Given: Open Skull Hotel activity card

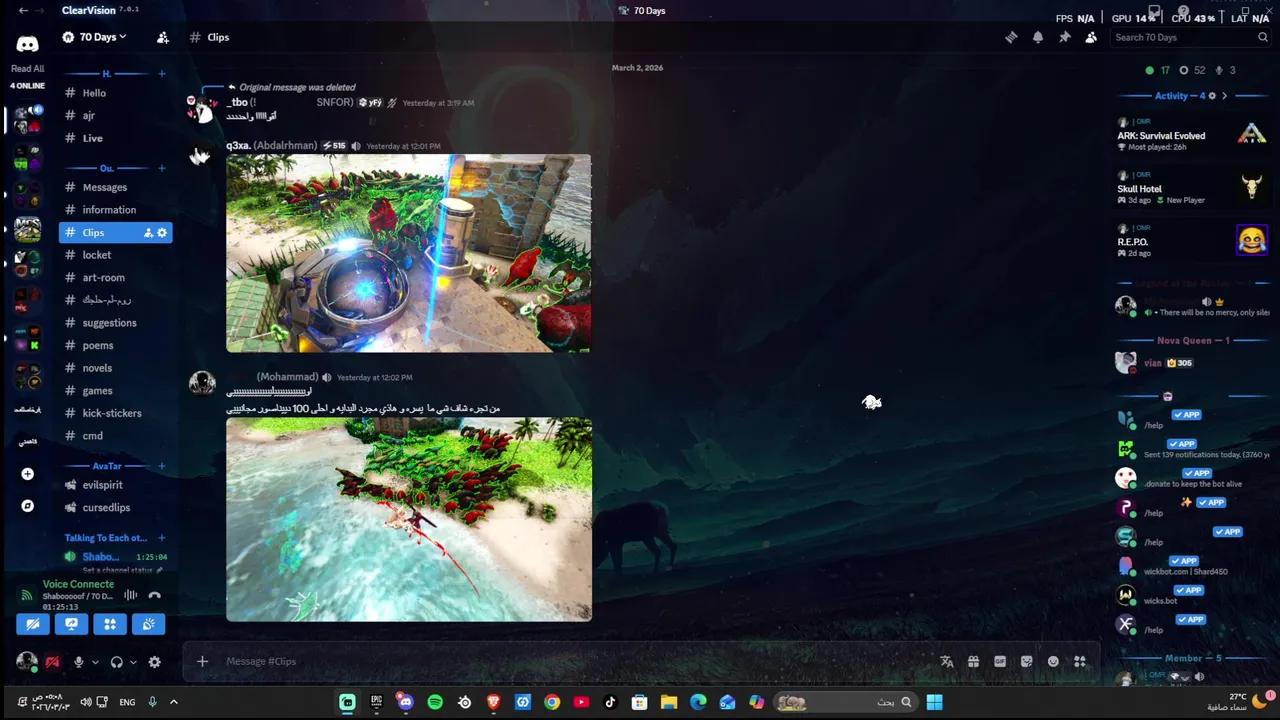Looking at the screenshot, I should click(1192, 188).
